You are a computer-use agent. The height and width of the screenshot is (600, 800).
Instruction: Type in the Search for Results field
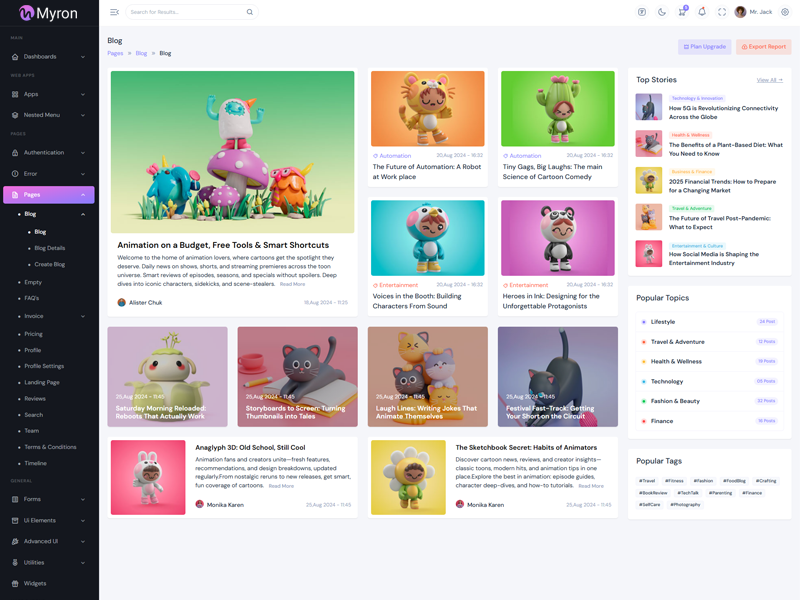[x=185, y=12]
